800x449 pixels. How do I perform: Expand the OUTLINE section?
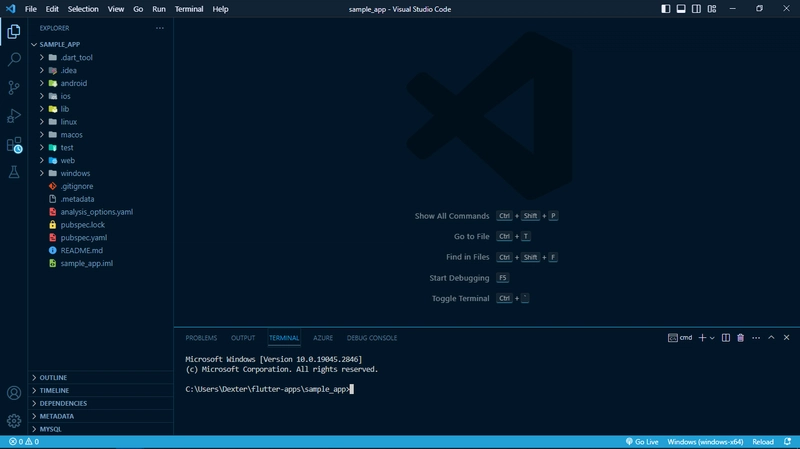point(53,377)
